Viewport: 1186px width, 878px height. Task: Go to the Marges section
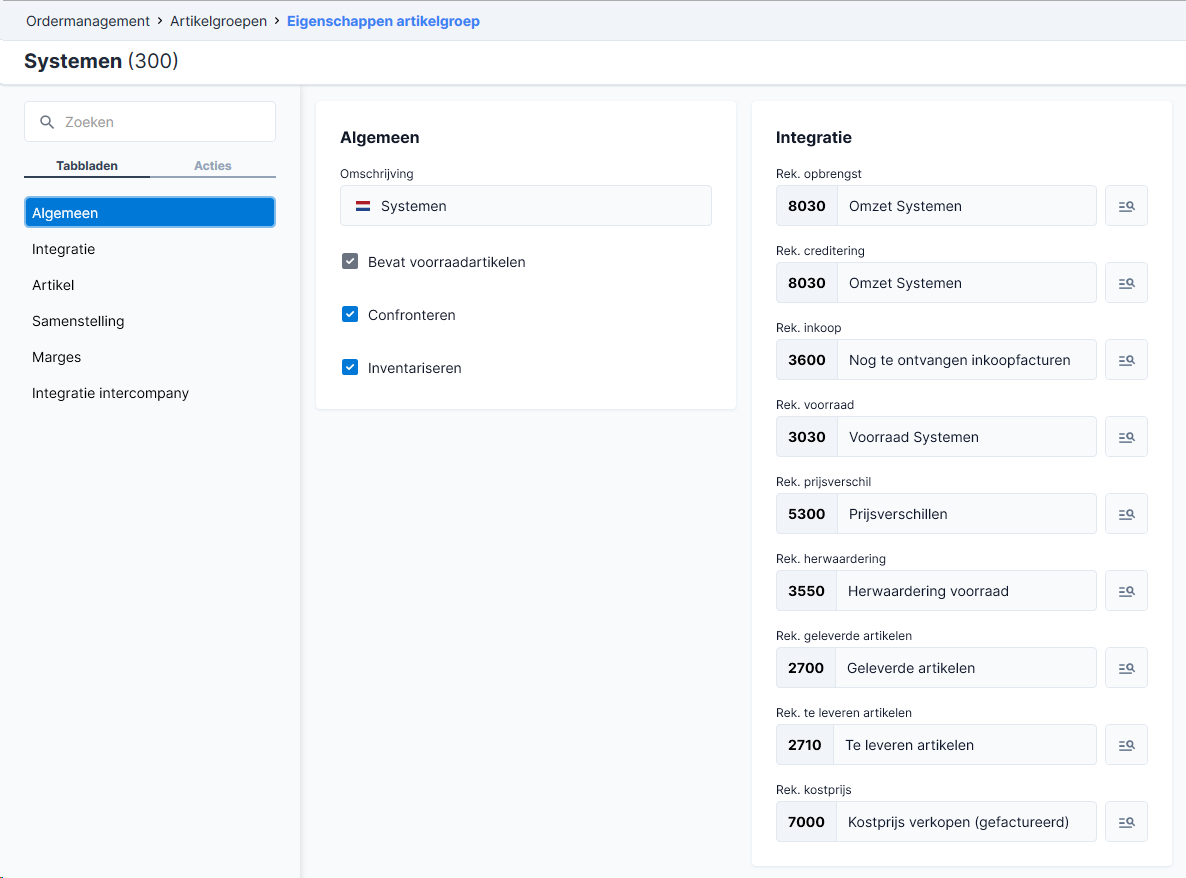point(57,357)
